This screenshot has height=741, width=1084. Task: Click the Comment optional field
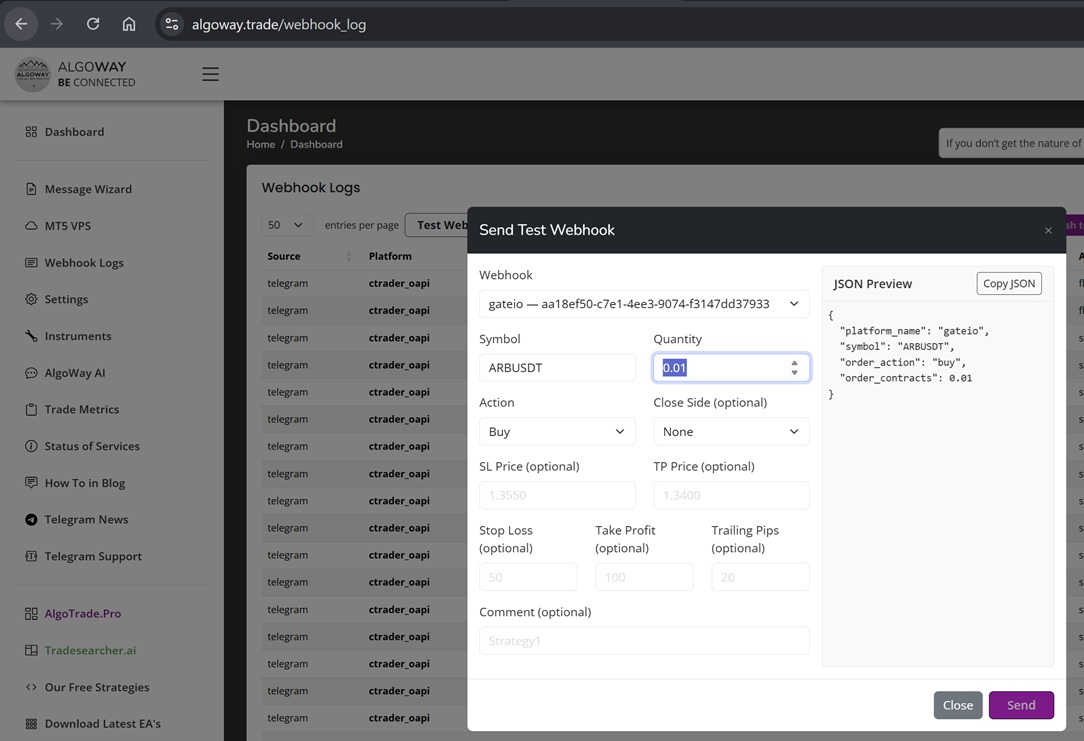(644, 641)
